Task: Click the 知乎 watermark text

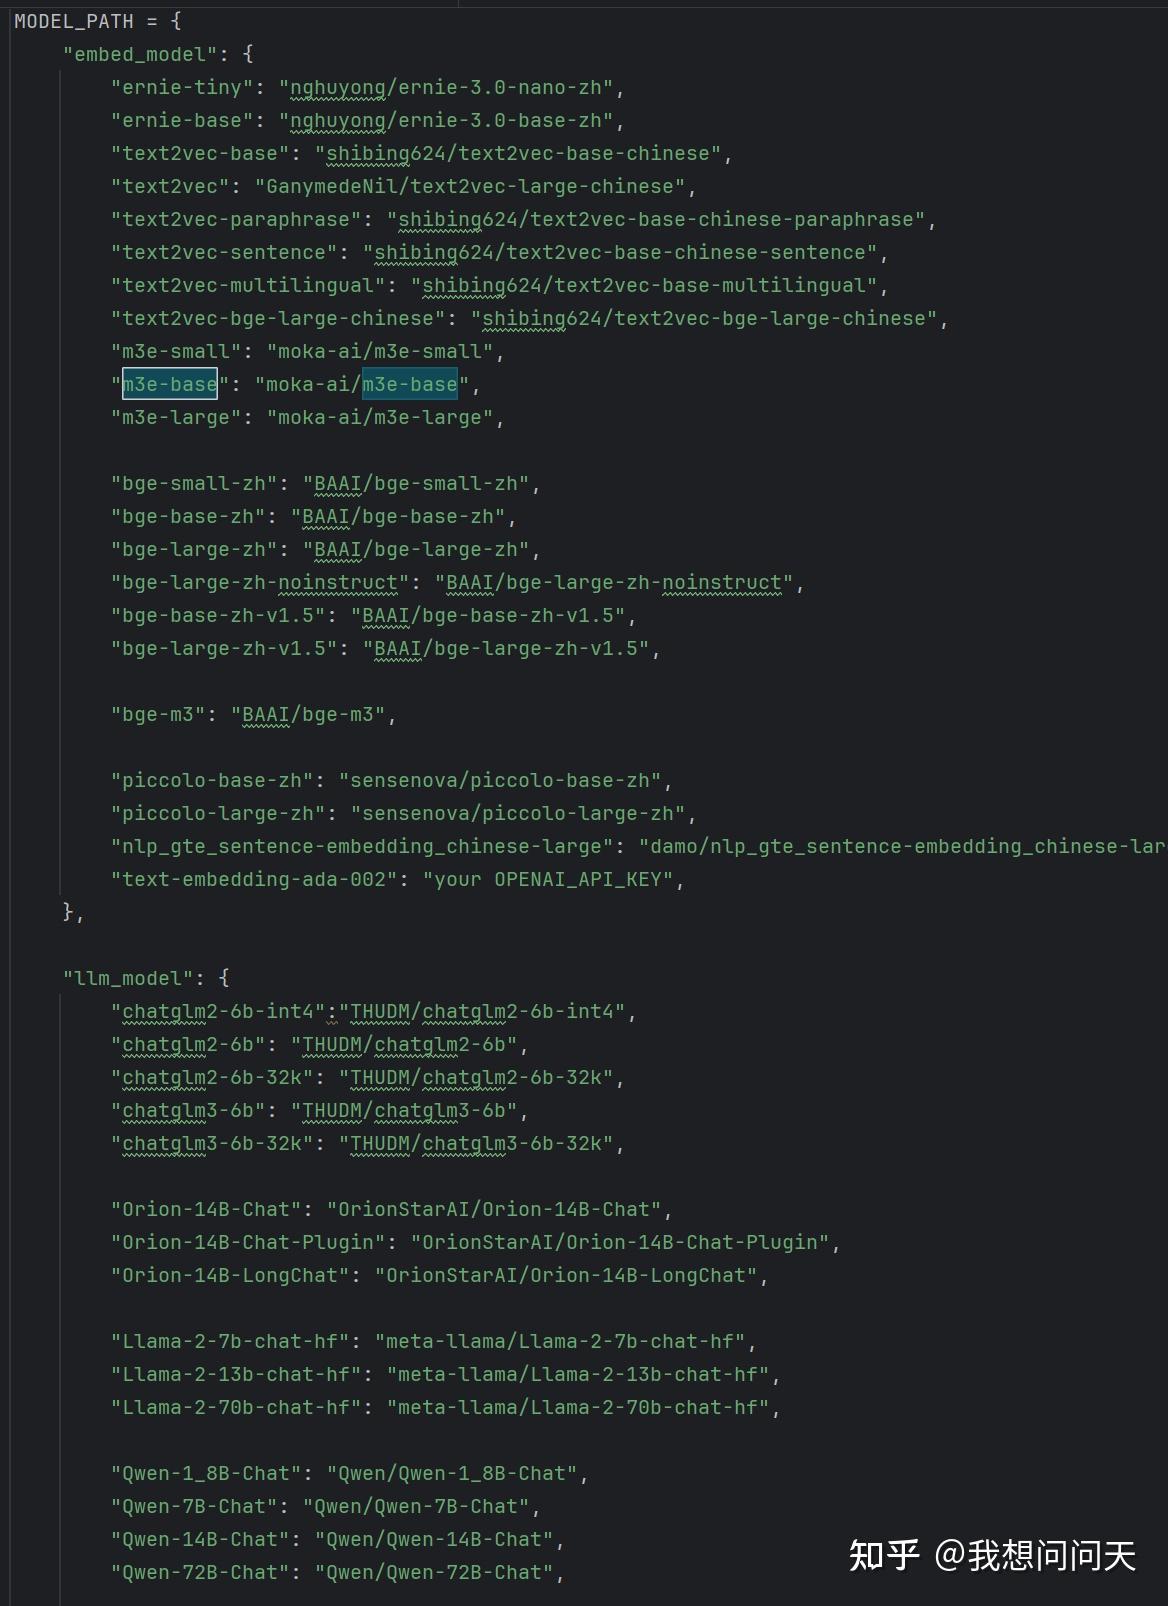Action: point(884,1555)
